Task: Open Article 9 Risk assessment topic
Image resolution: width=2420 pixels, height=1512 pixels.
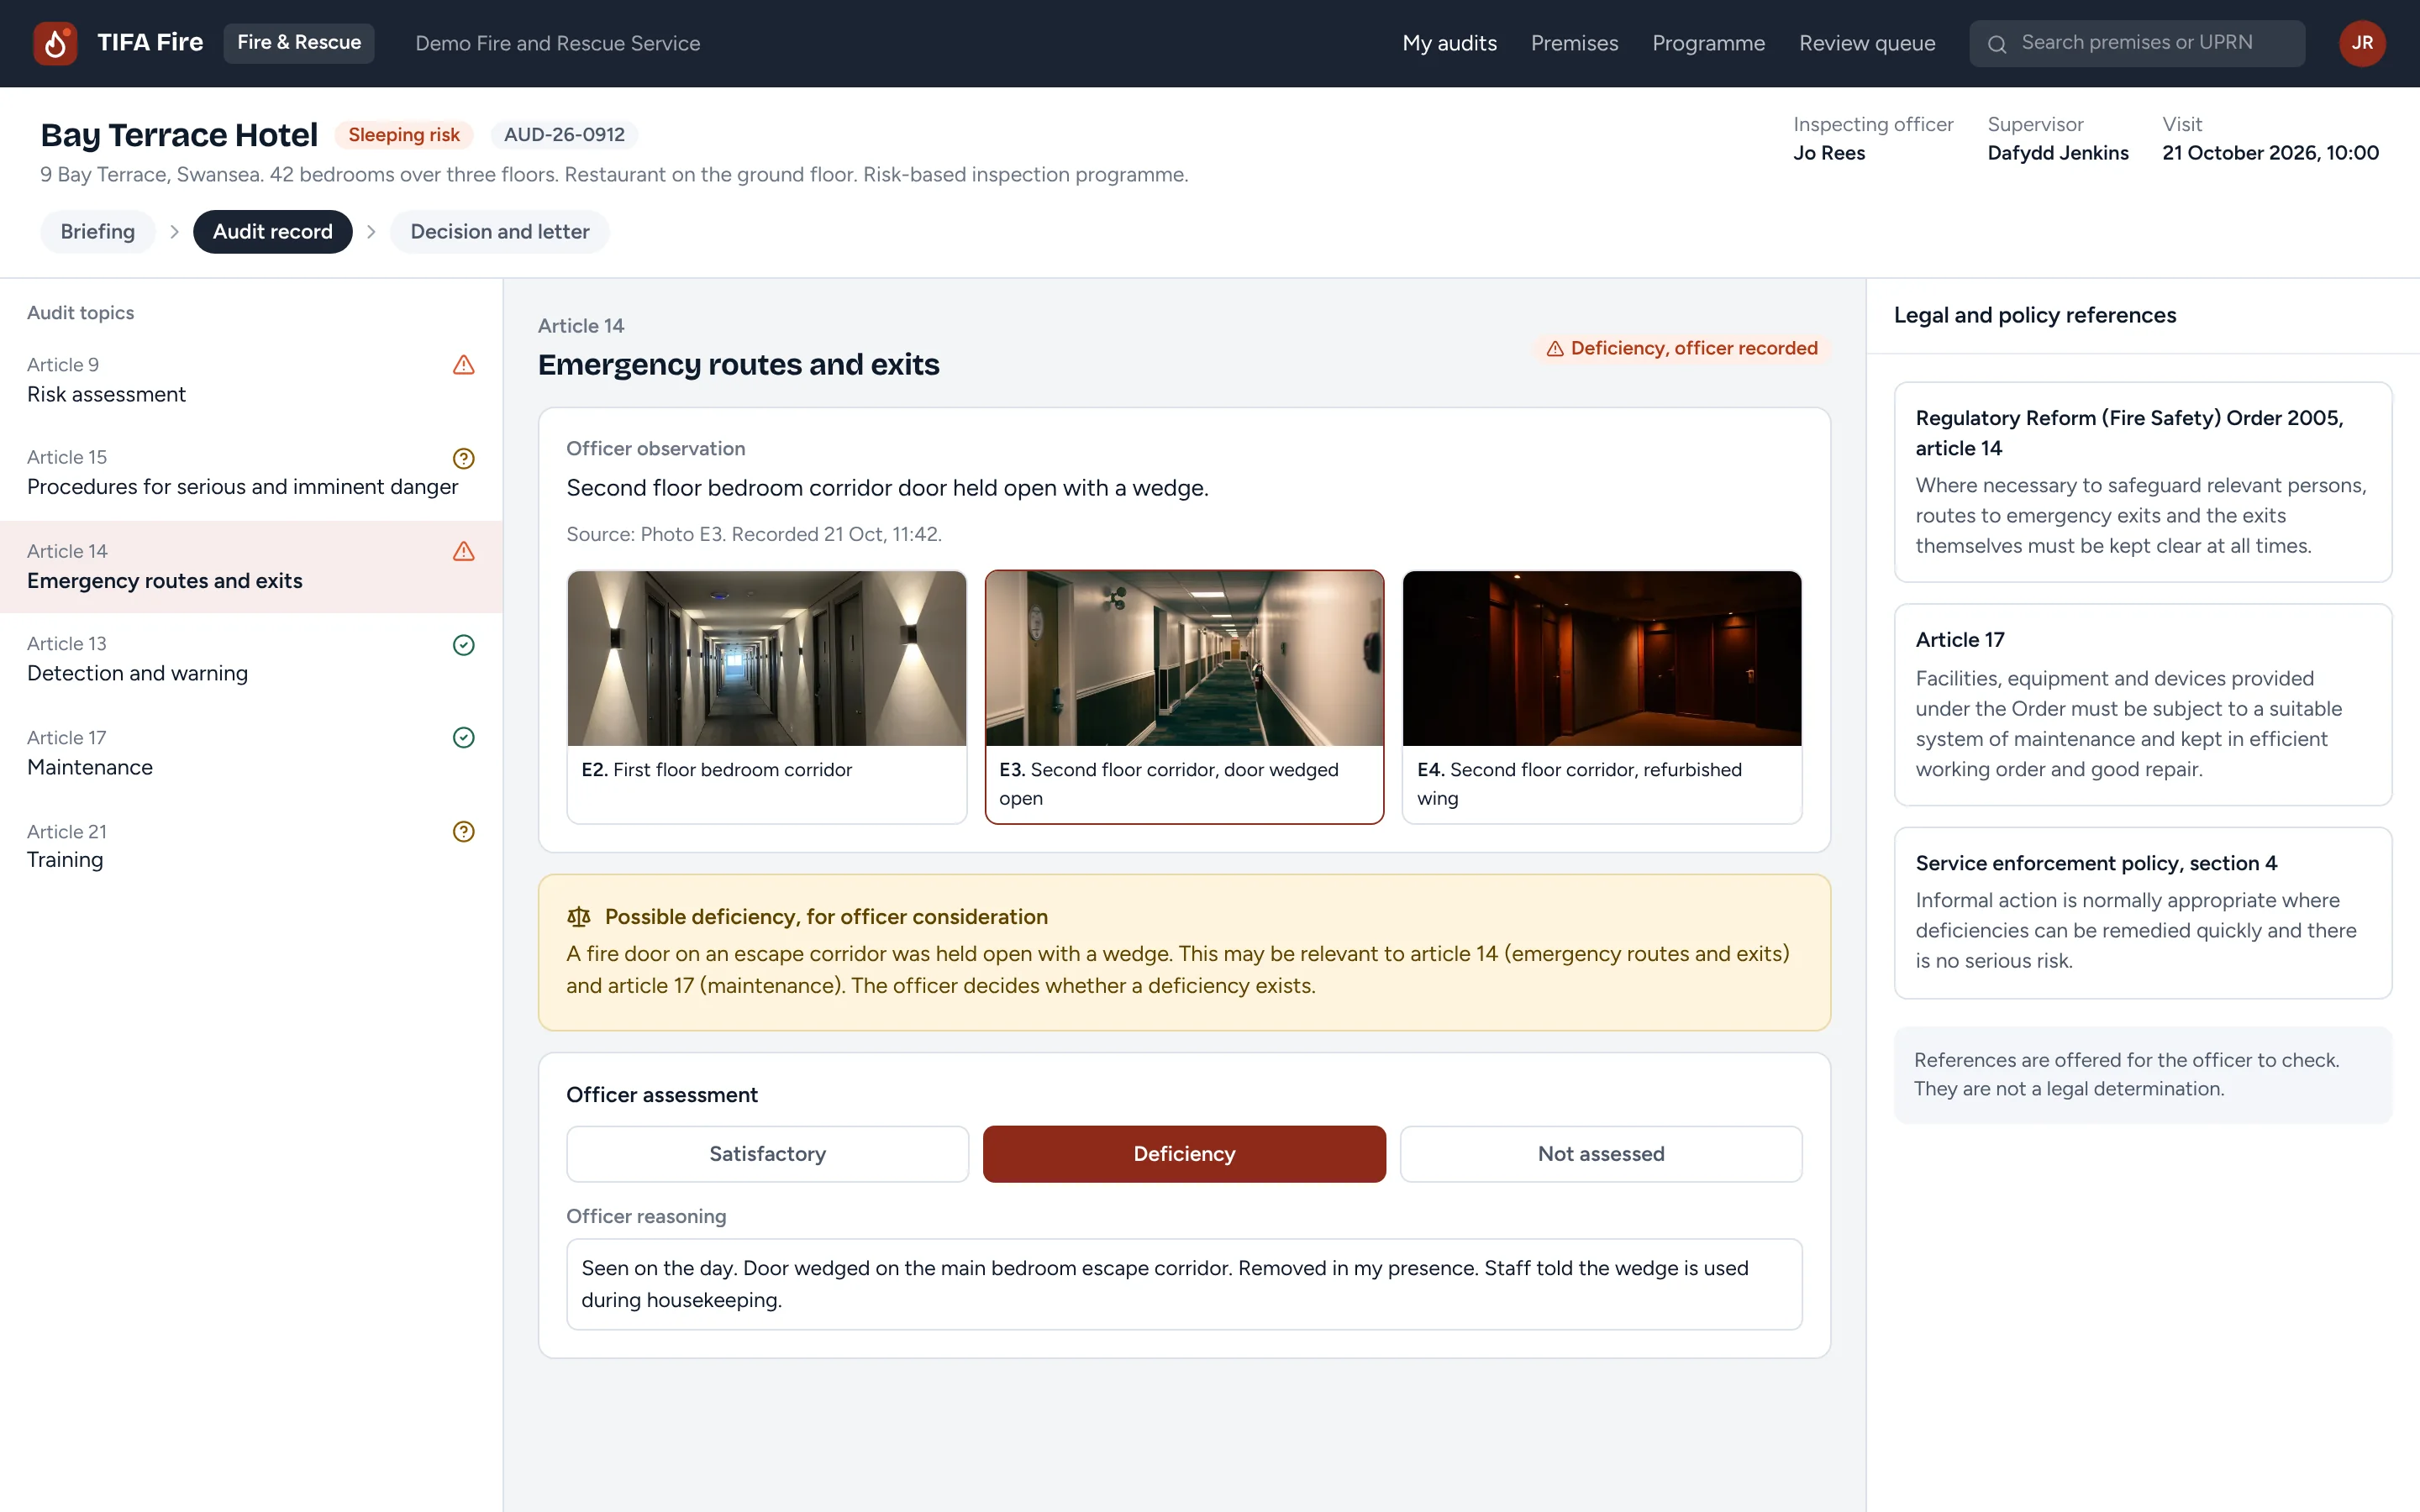Action: [x=251, y=380]
